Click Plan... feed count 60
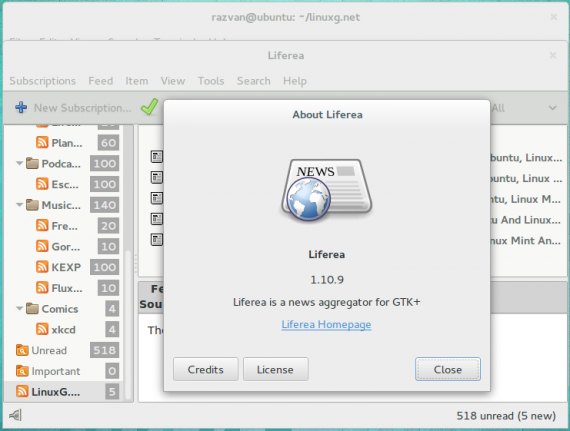The height and width of the screenshot is (431, 570). click(x=108, y=142)
